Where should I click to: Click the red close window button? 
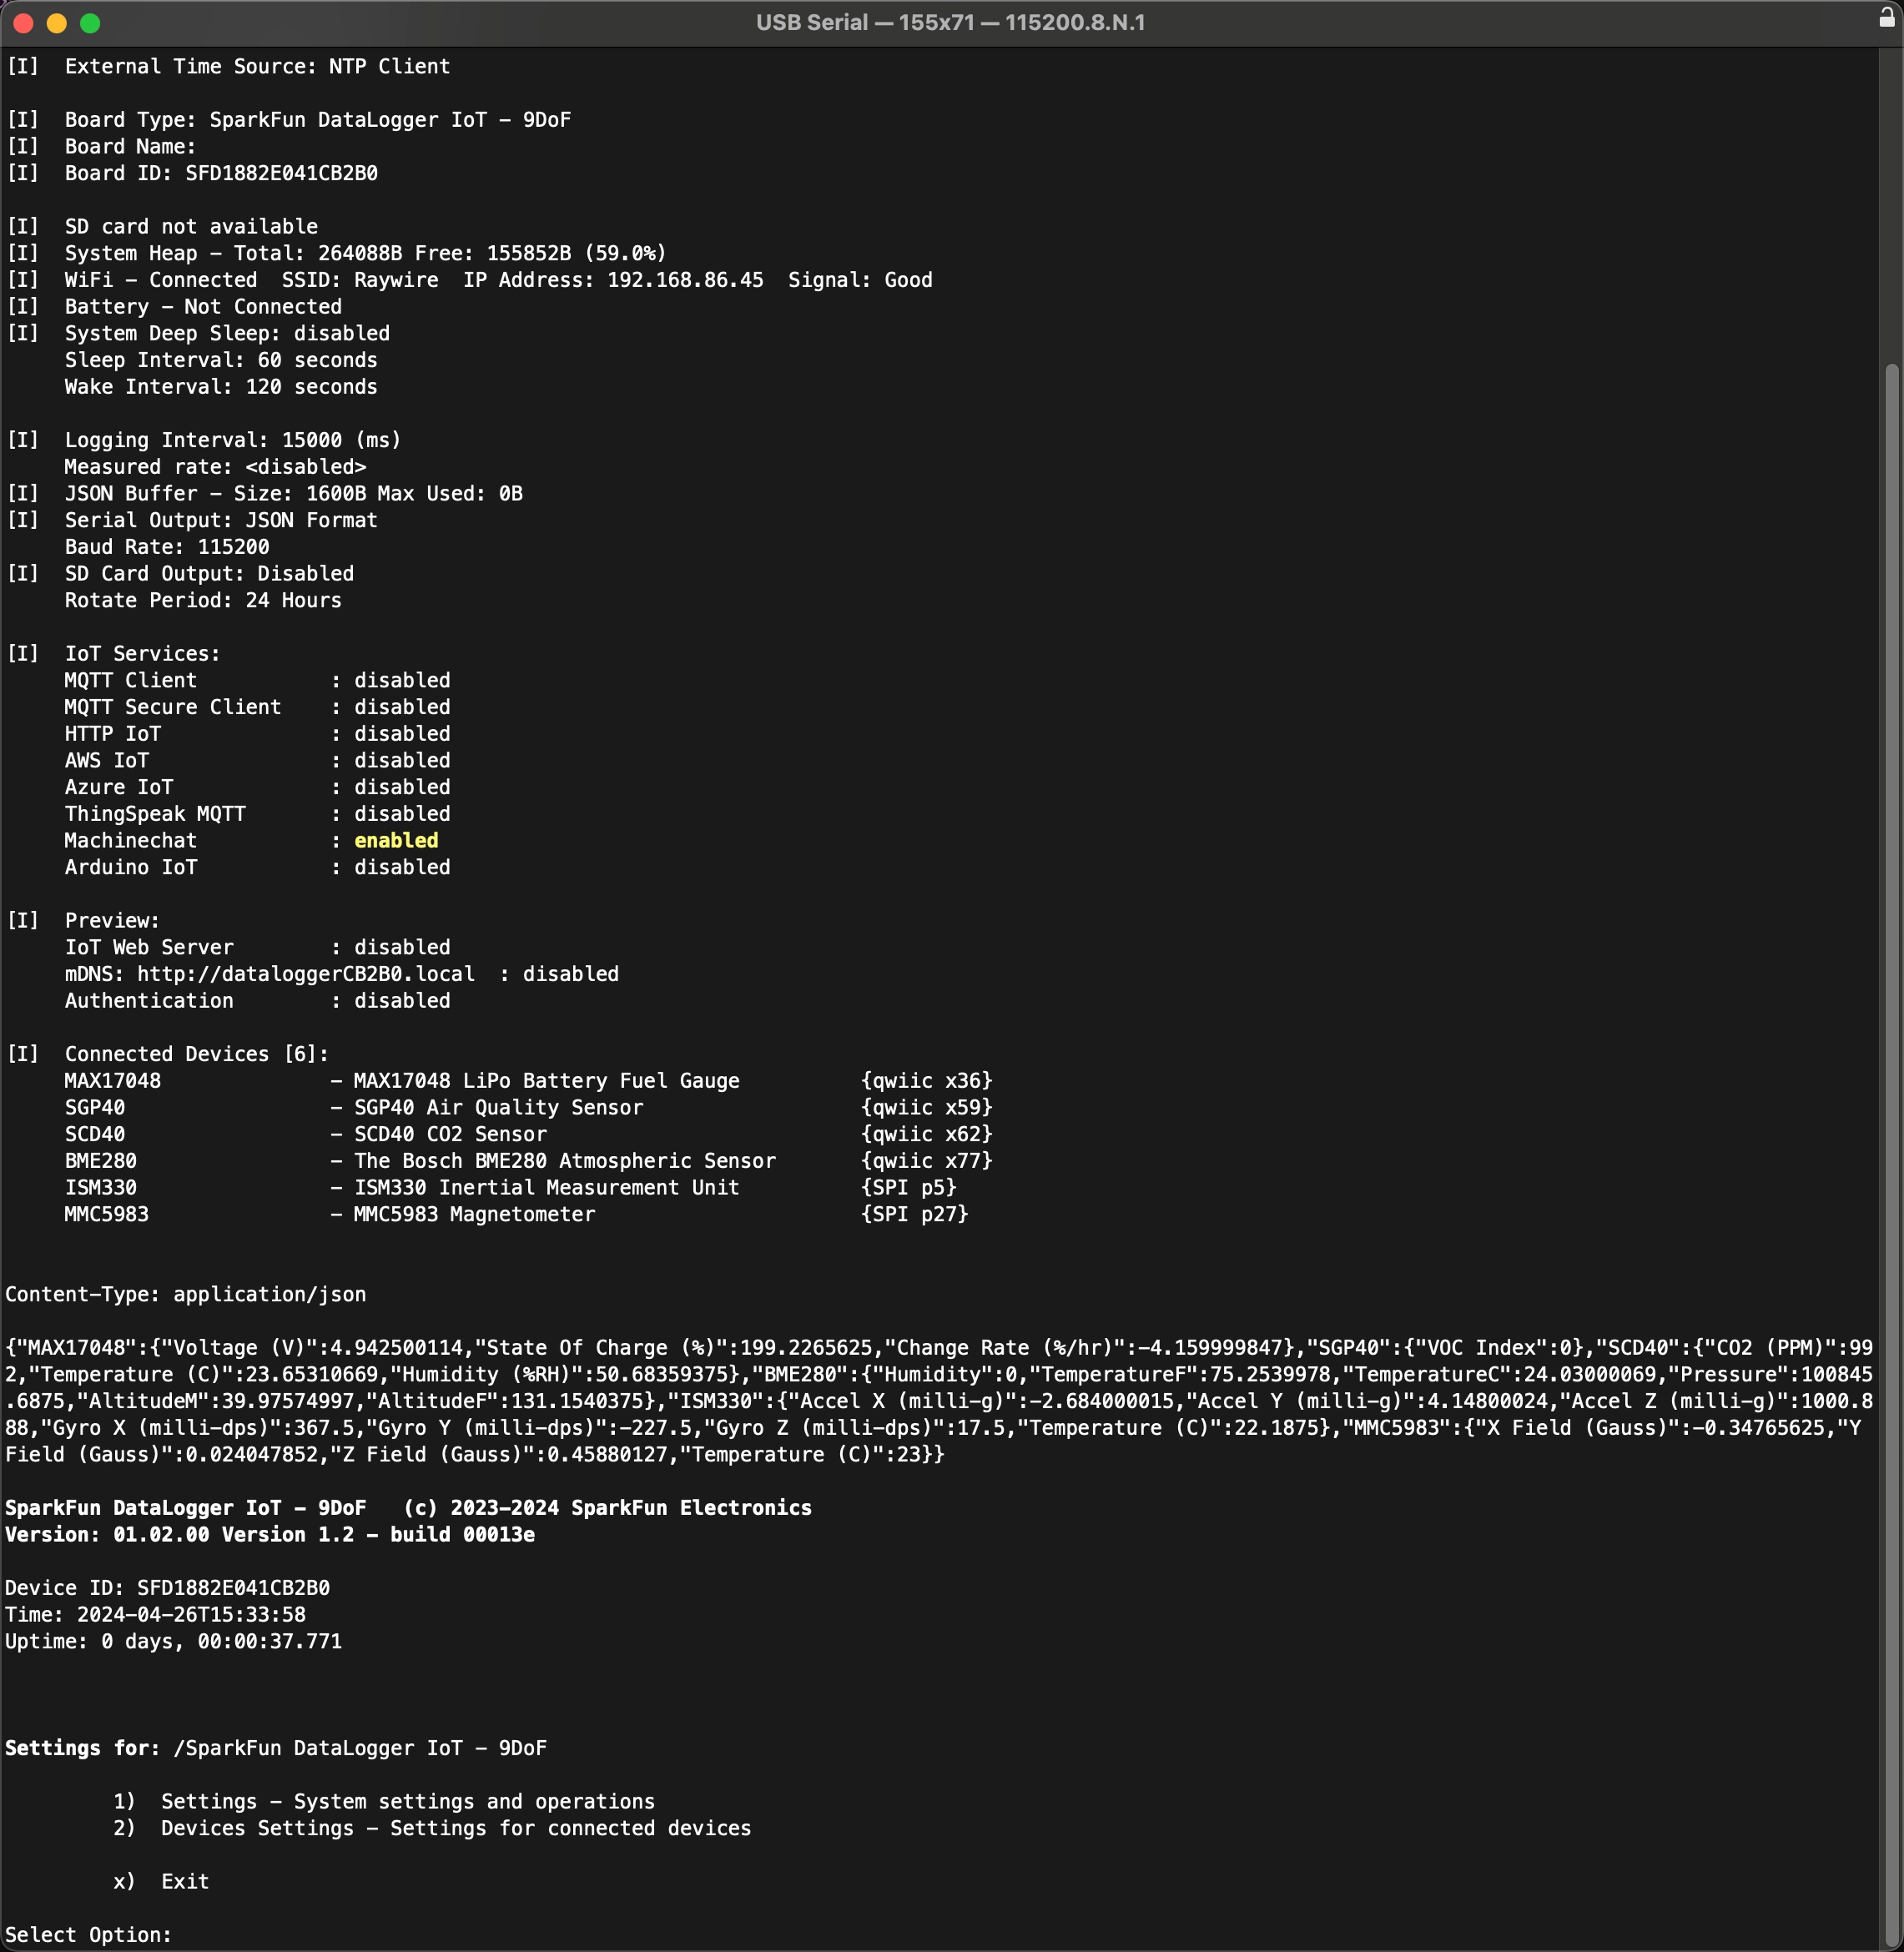tap(24, 23)
